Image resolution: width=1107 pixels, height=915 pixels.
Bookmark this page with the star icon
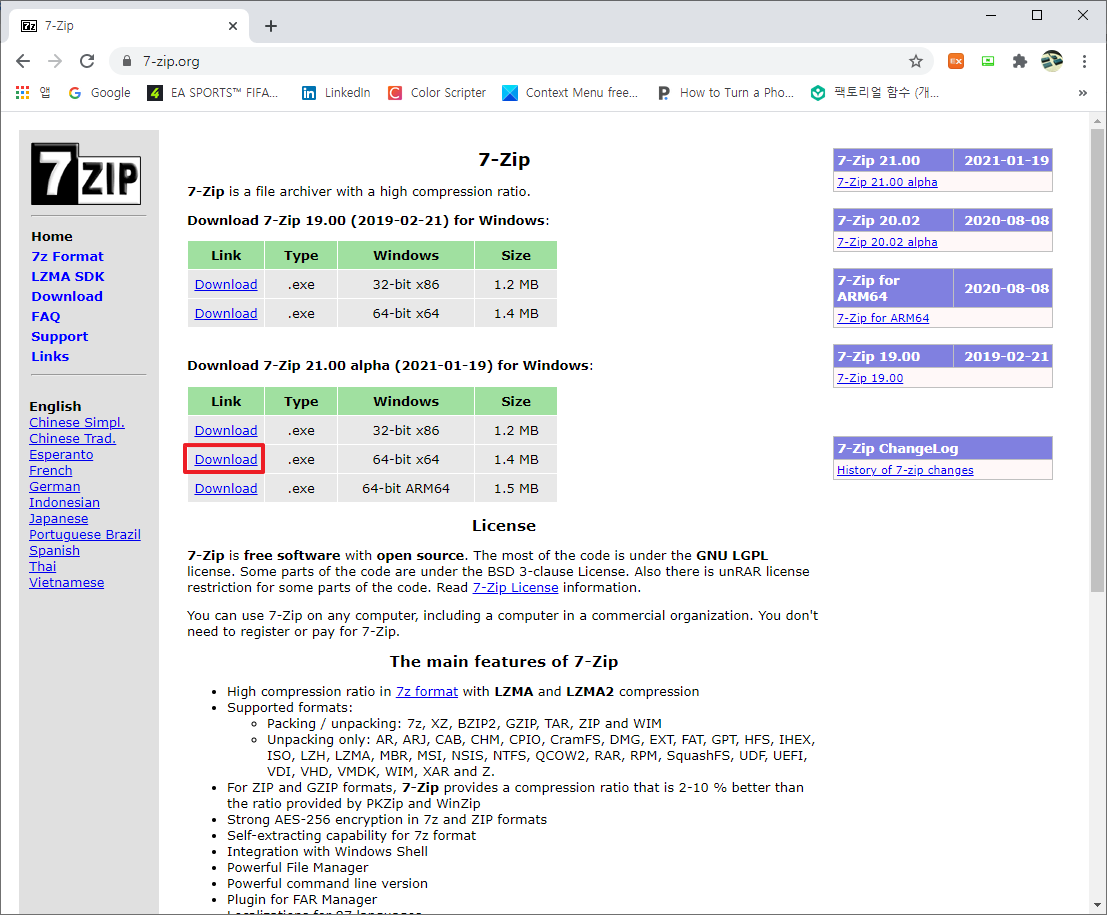click(x=916, y=61)
